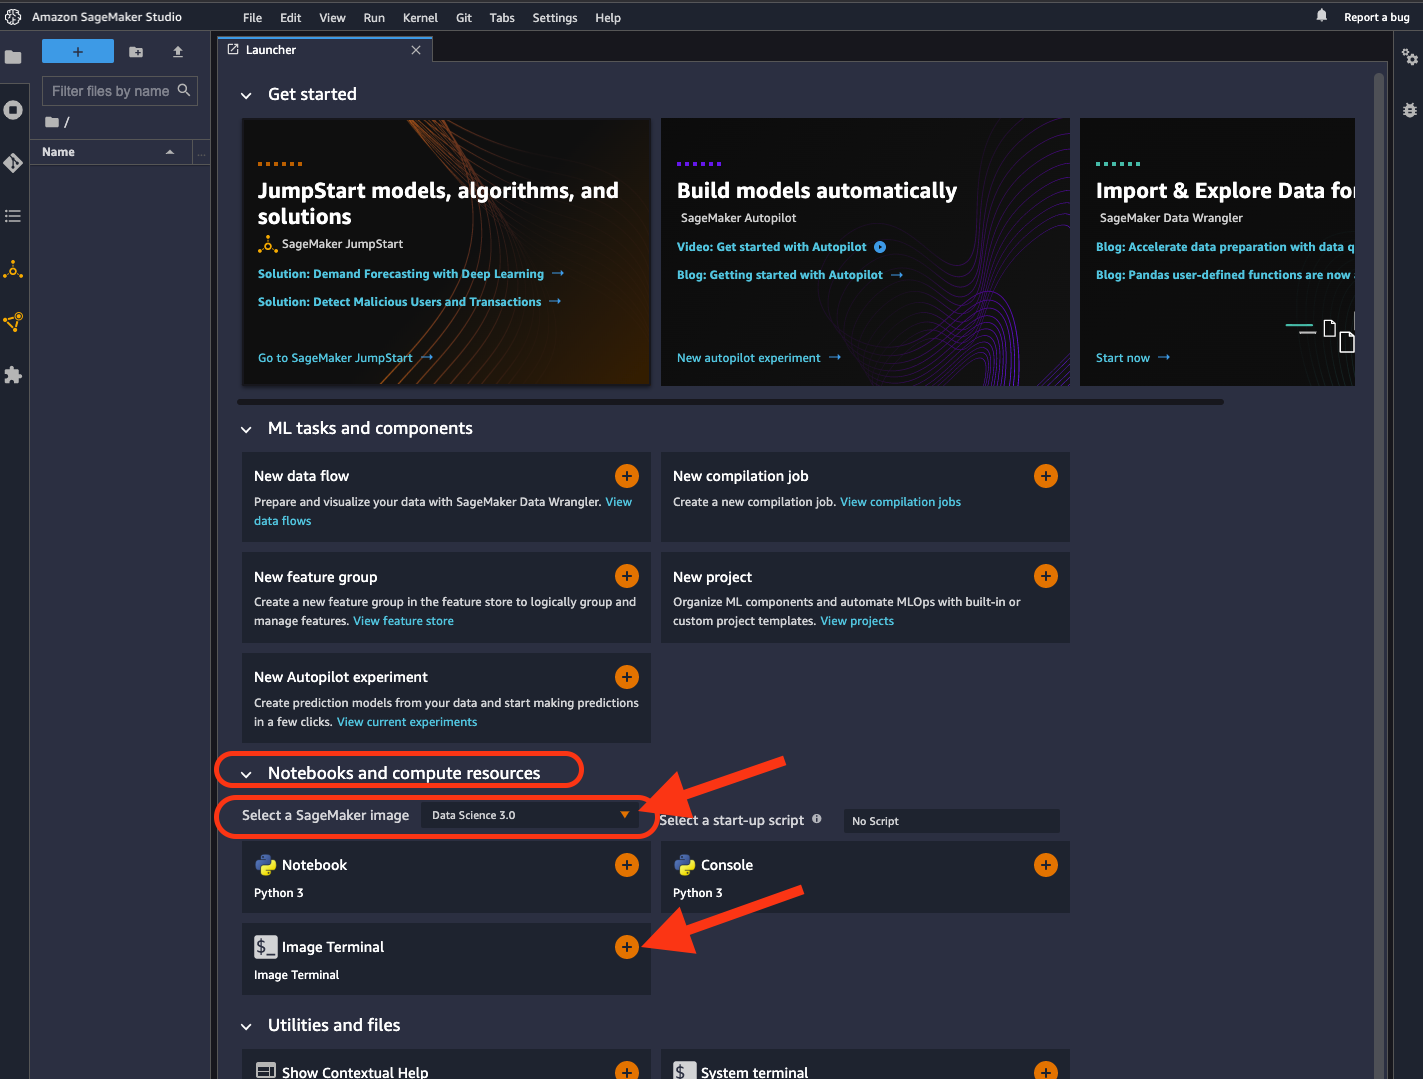Click the plus icon for New feature group
Screen dimensions: 1423x1079
click(627, 576)
